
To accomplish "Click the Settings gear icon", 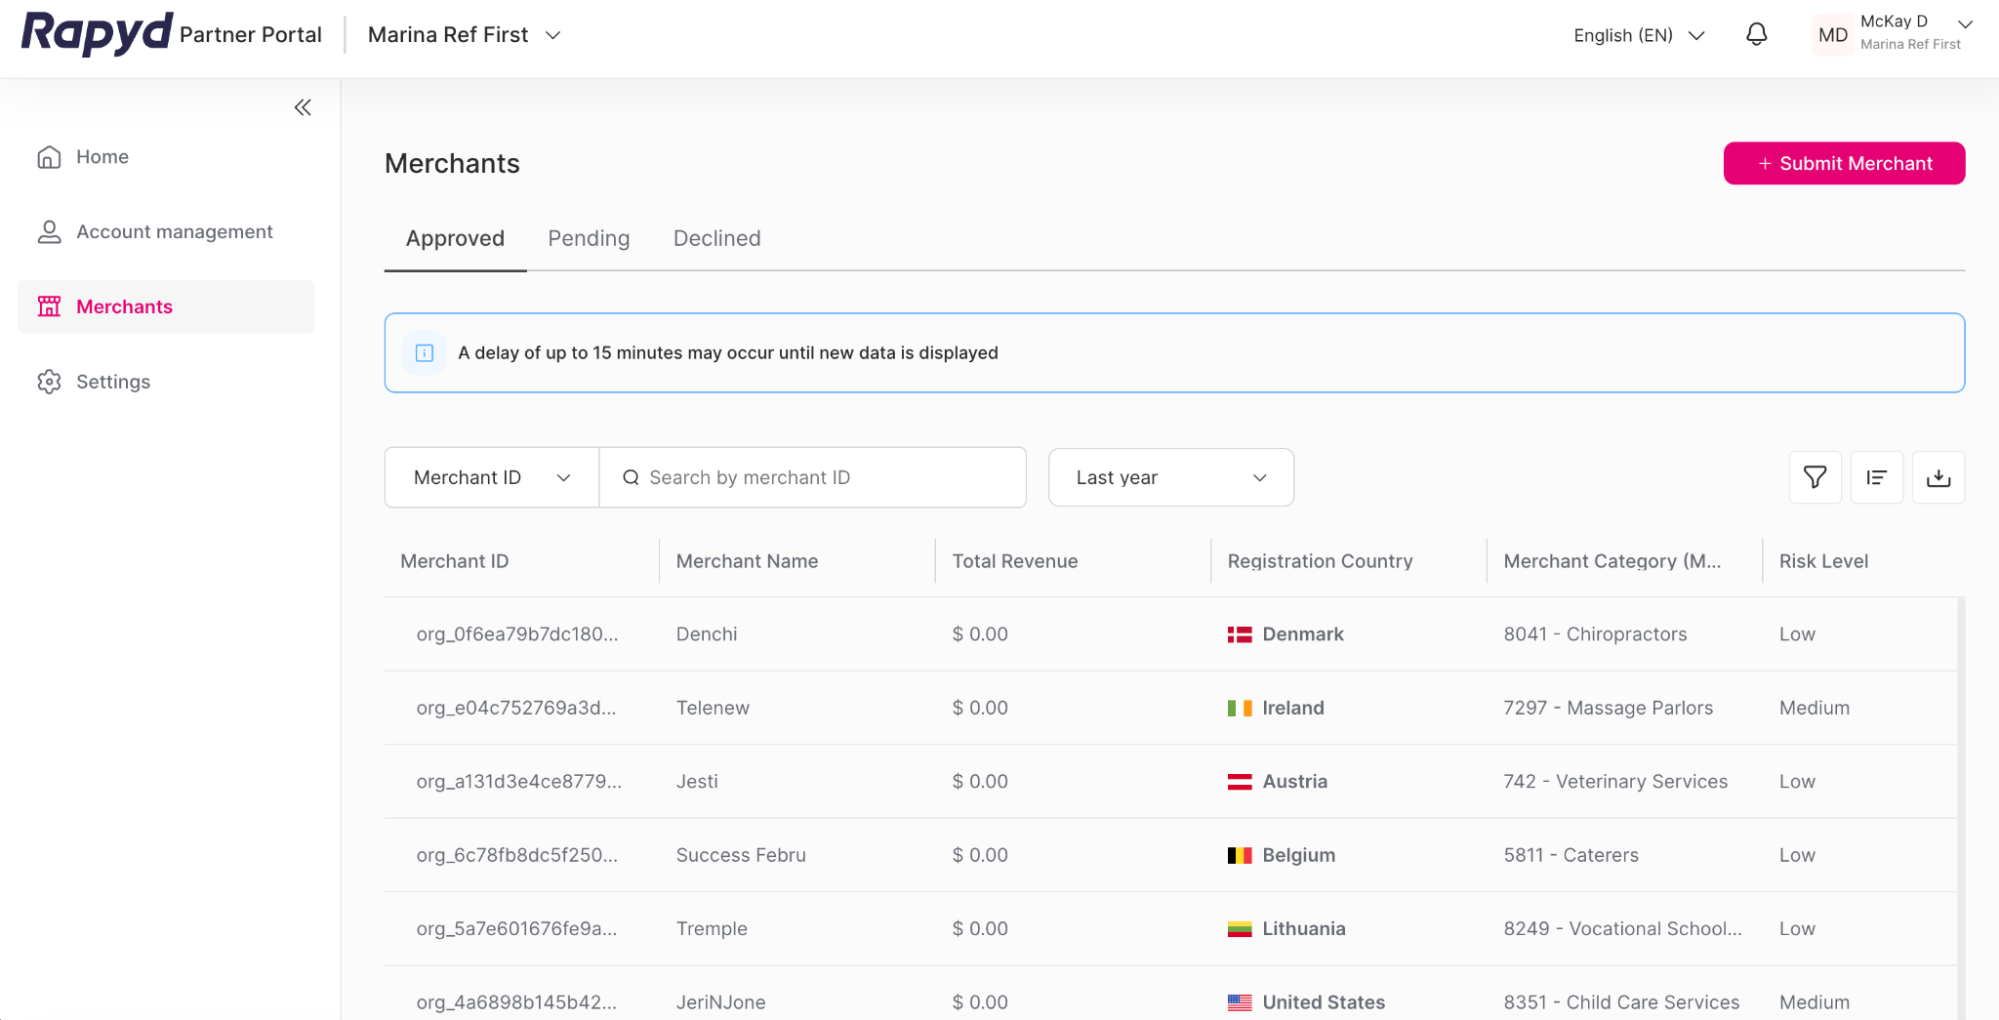I will click(x=48, y=381).
